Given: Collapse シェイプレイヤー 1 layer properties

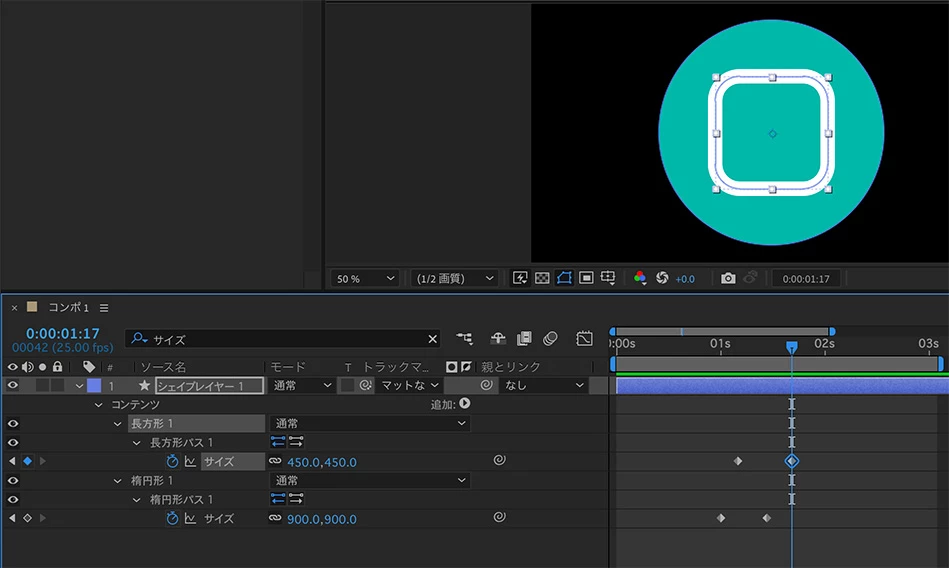Looking at the screenshot, I should pos(79,386).
